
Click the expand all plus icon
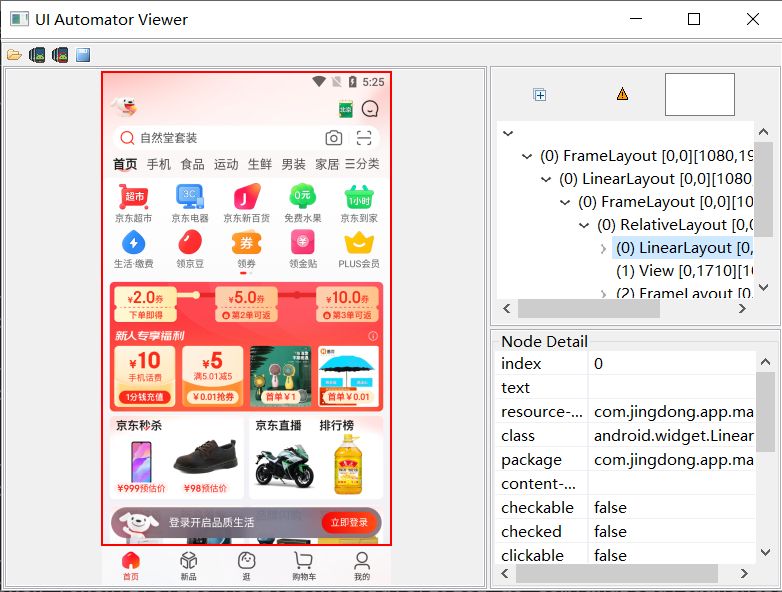click(540, 94)
